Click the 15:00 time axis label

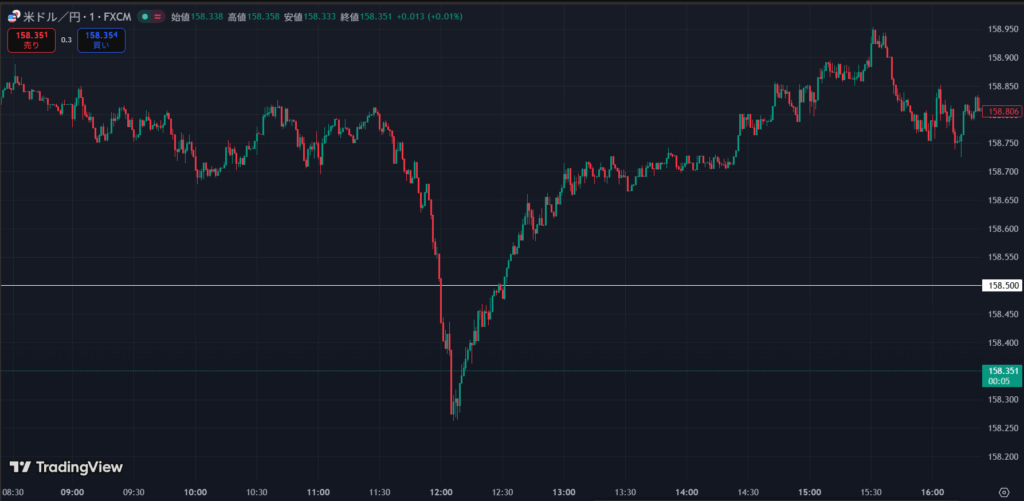pos(810,492)
